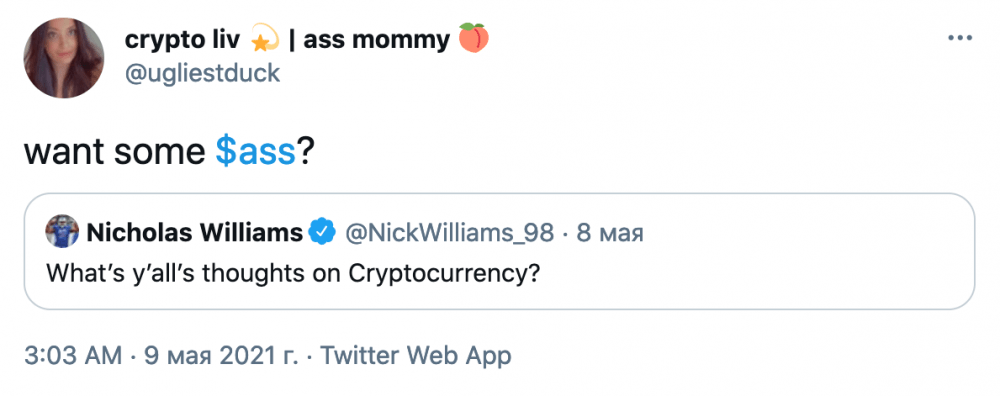Click Nicholas Williams' small avatar
Viewport: 1000px width, 396px height.
[x=62, y=231]
